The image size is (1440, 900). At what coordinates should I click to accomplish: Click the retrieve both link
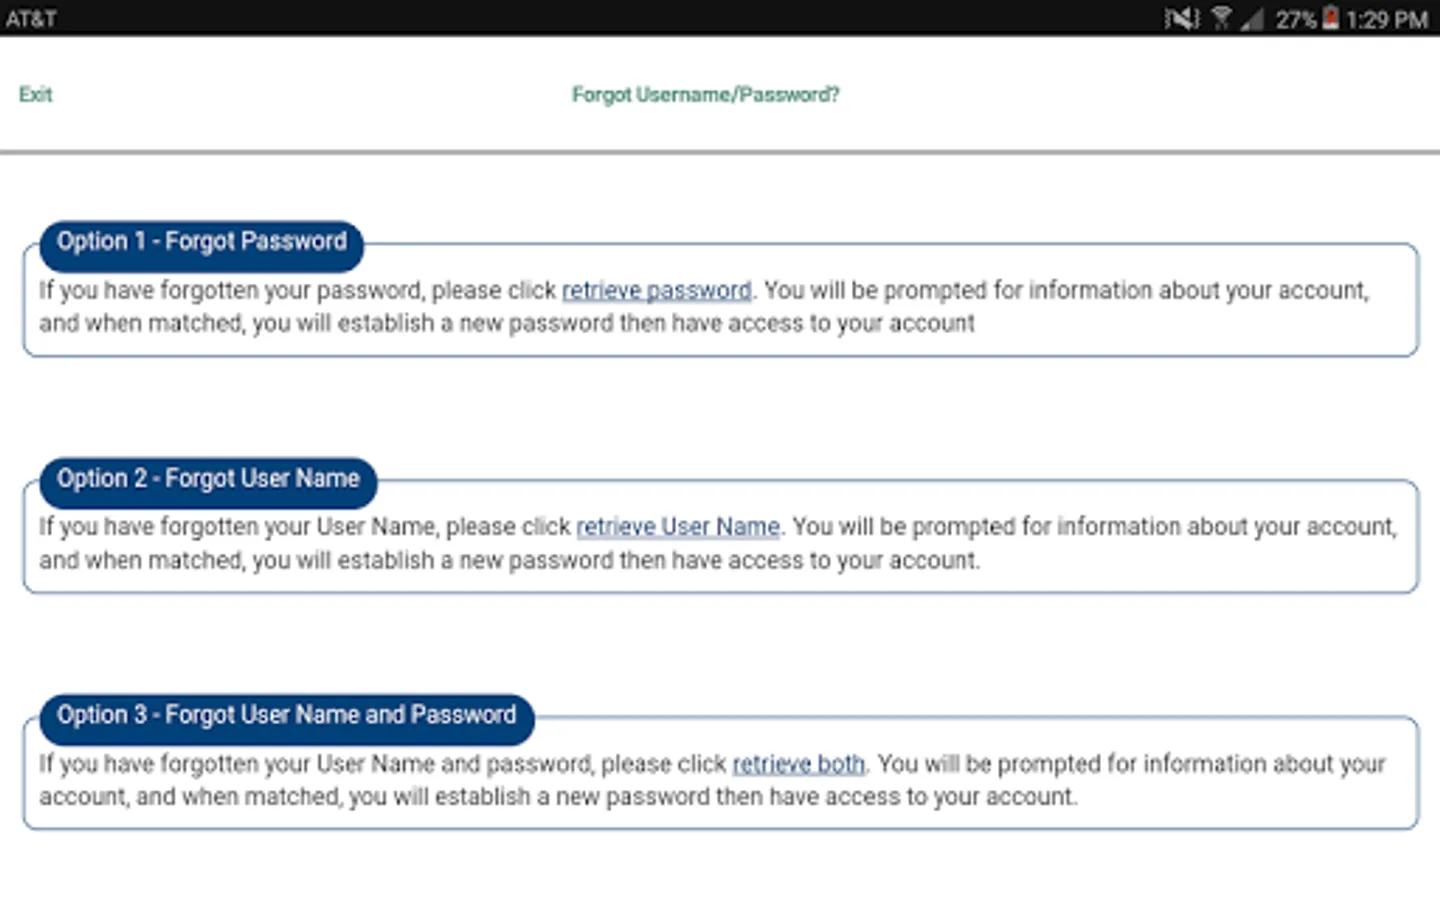(x=798, y=764)
